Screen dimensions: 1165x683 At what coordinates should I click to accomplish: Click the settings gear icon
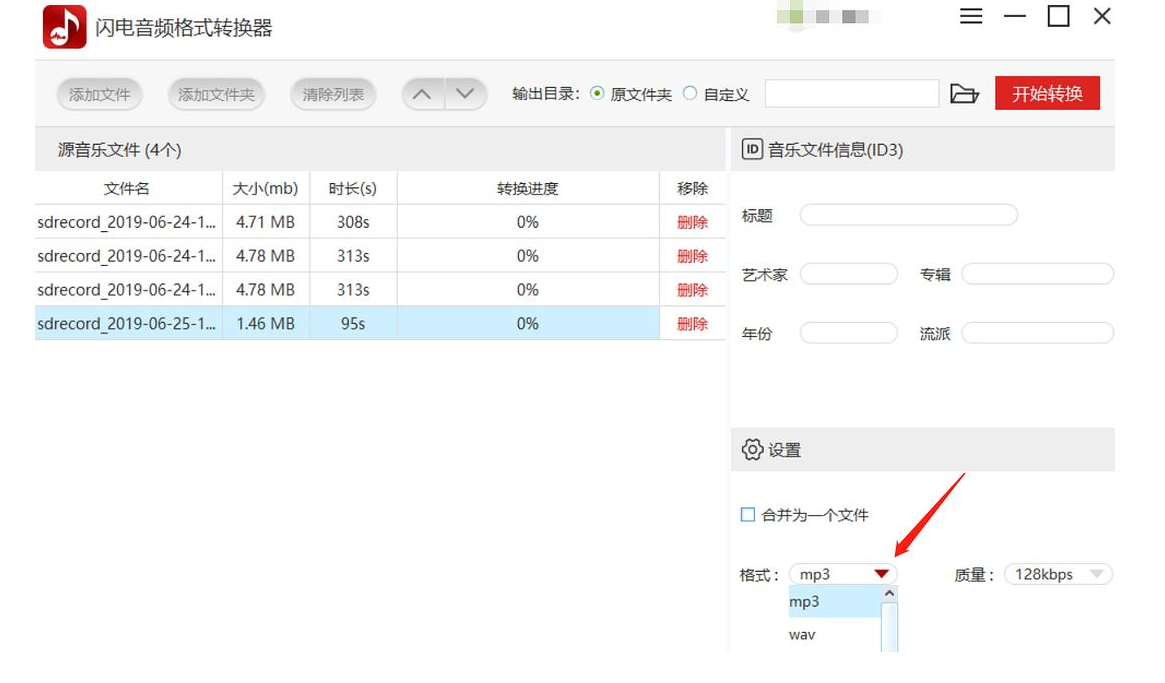click(x=752, y=450)
